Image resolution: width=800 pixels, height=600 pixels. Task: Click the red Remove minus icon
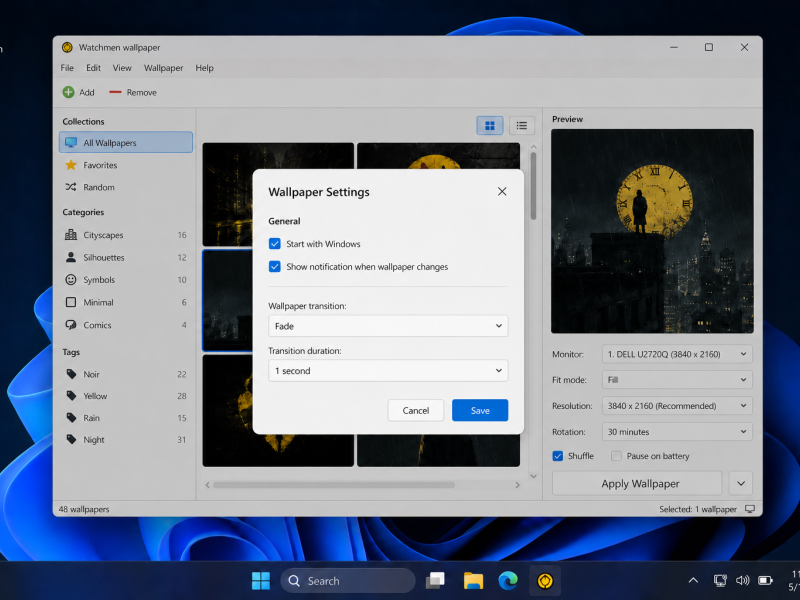point(115,92)
